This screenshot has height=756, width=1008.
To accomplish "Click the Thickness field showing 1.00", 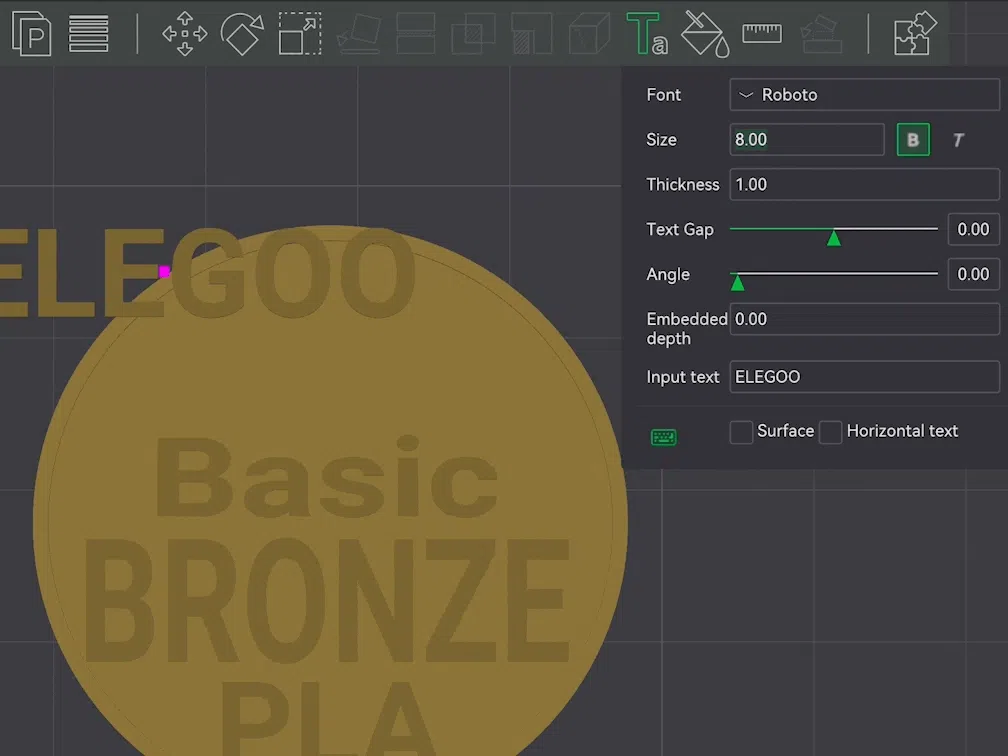I will (865, 184).
